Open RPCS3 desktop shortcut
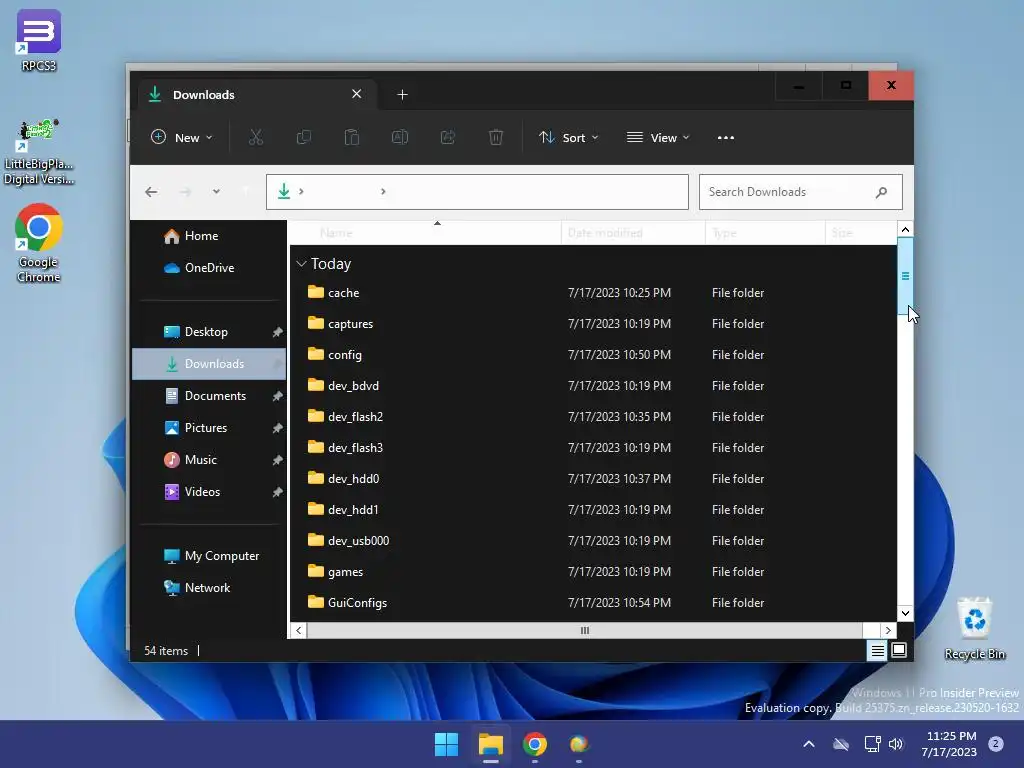 coord(39,40)
